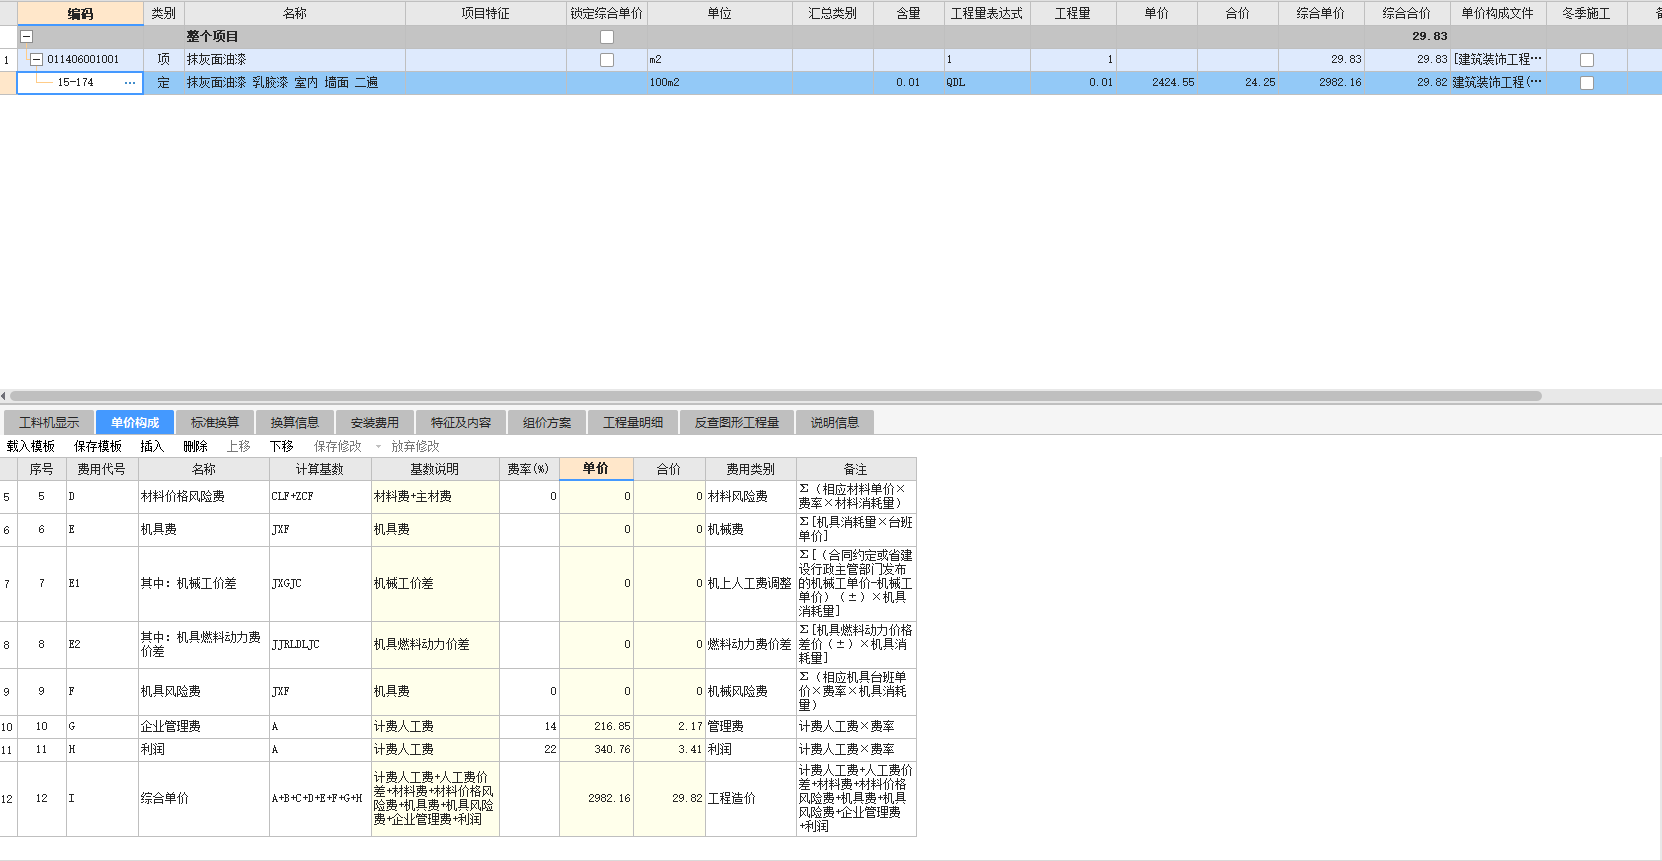Click the 综合单价 column header
This screenshot has width=1662, height=861.
point(1320,13)
